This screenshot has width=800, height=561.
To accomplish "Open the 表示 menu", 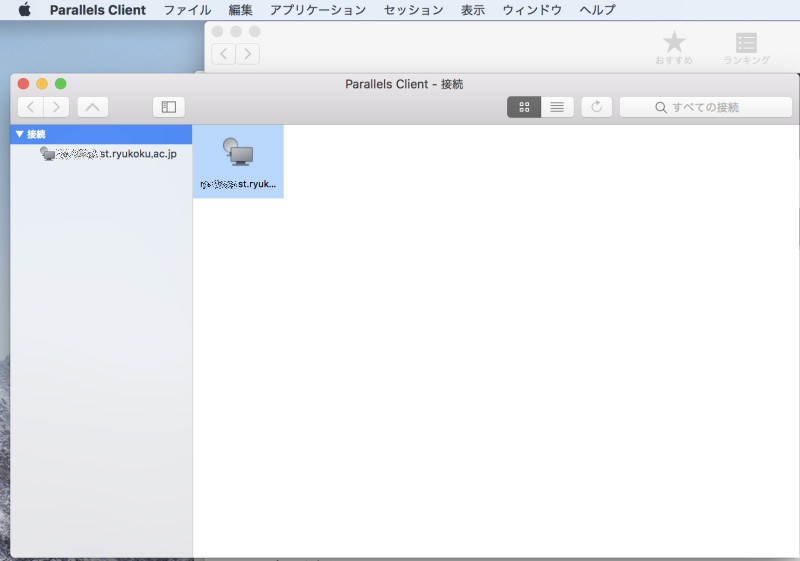I will [x=473, y=10].
